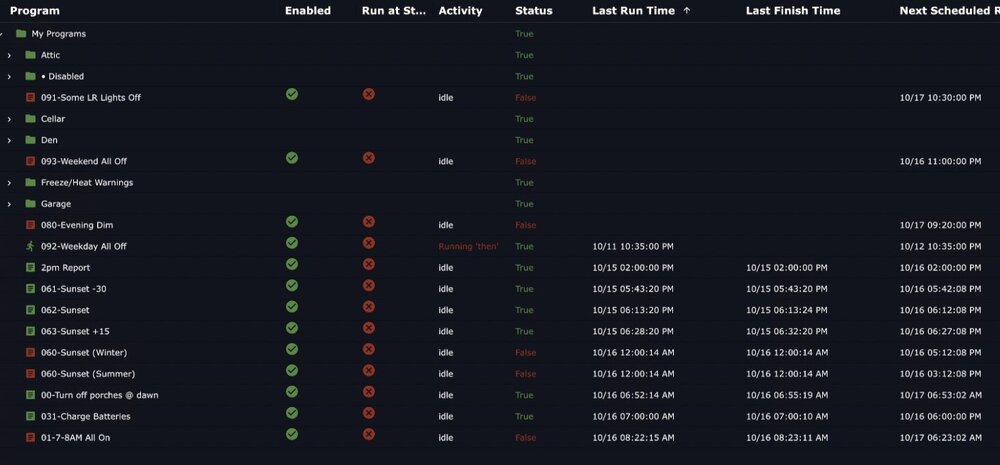The image size is (1000, 465).
Task: Click the running-man icon for 092-Weekday All Off
Action: (30, 246)
